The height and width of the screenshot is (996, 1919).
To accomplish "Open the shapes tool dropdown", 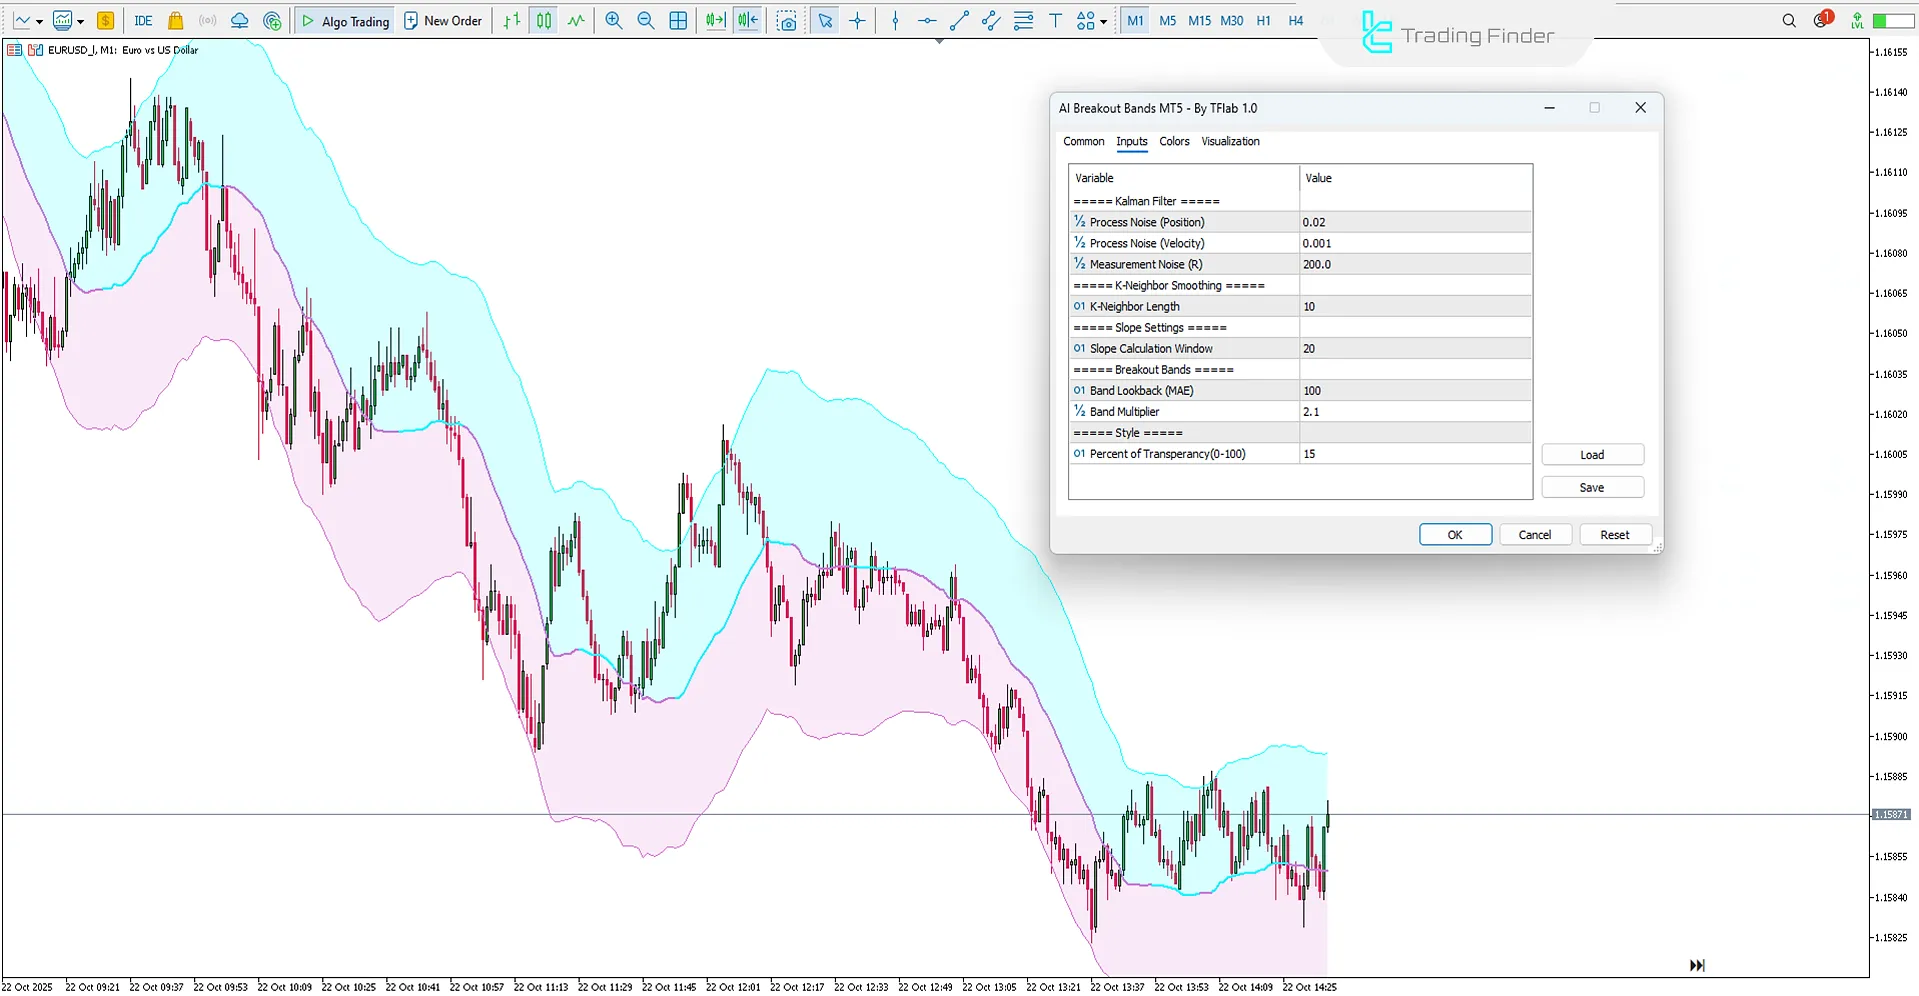I will [1104, 20].
